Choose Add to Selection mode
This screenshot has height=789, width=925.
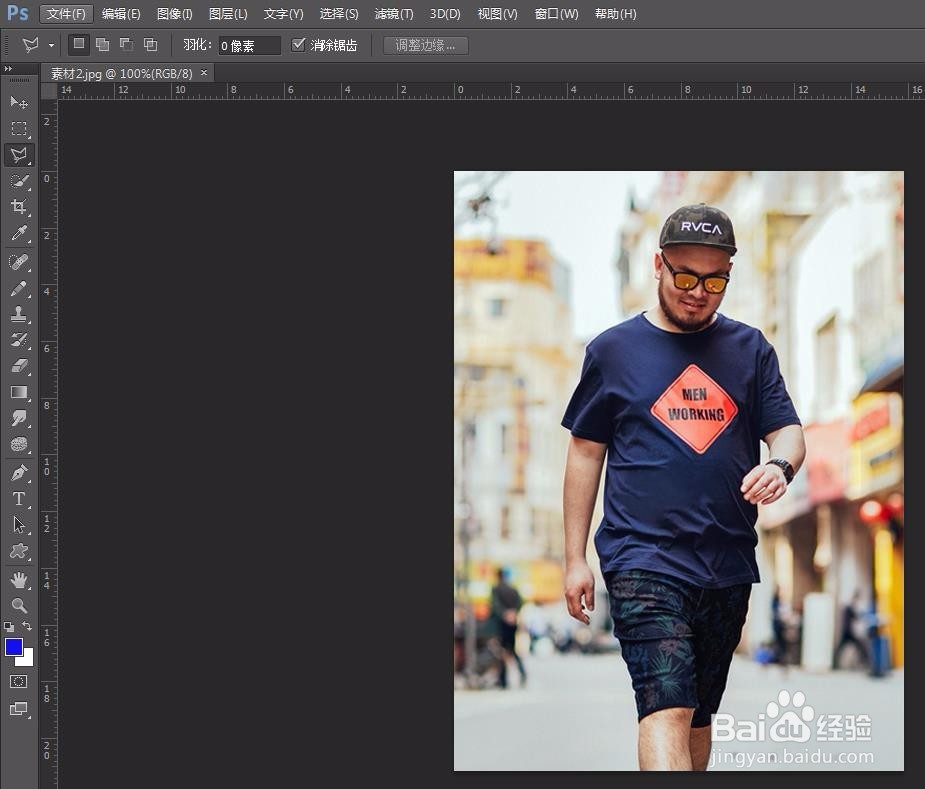pos(102,44)
